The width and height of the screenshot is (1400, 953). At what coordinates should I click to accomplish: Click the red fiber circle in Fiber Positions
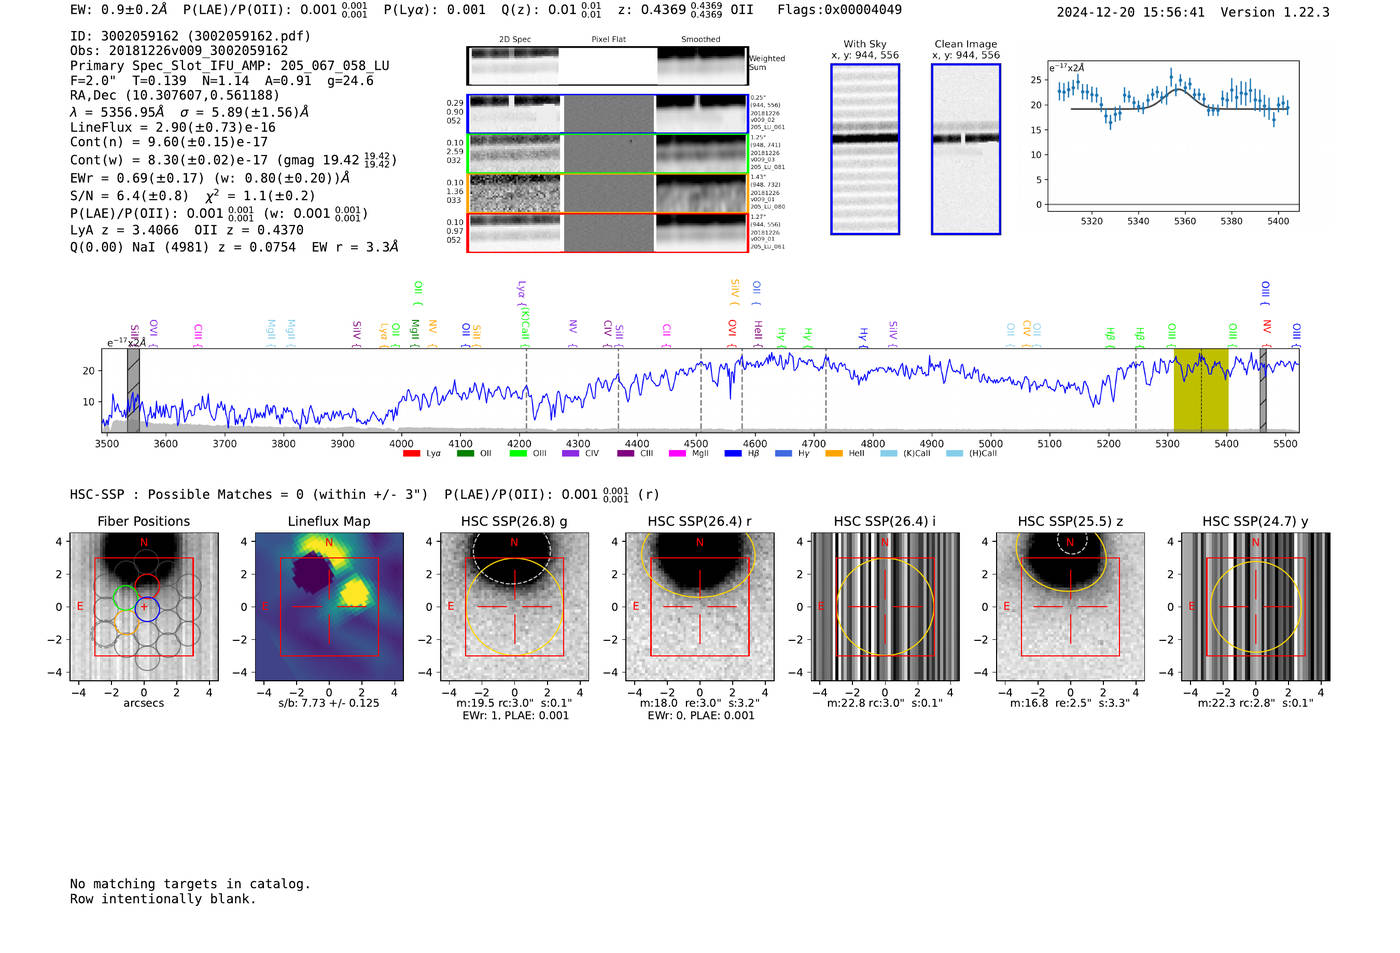[x=147, y=586]
